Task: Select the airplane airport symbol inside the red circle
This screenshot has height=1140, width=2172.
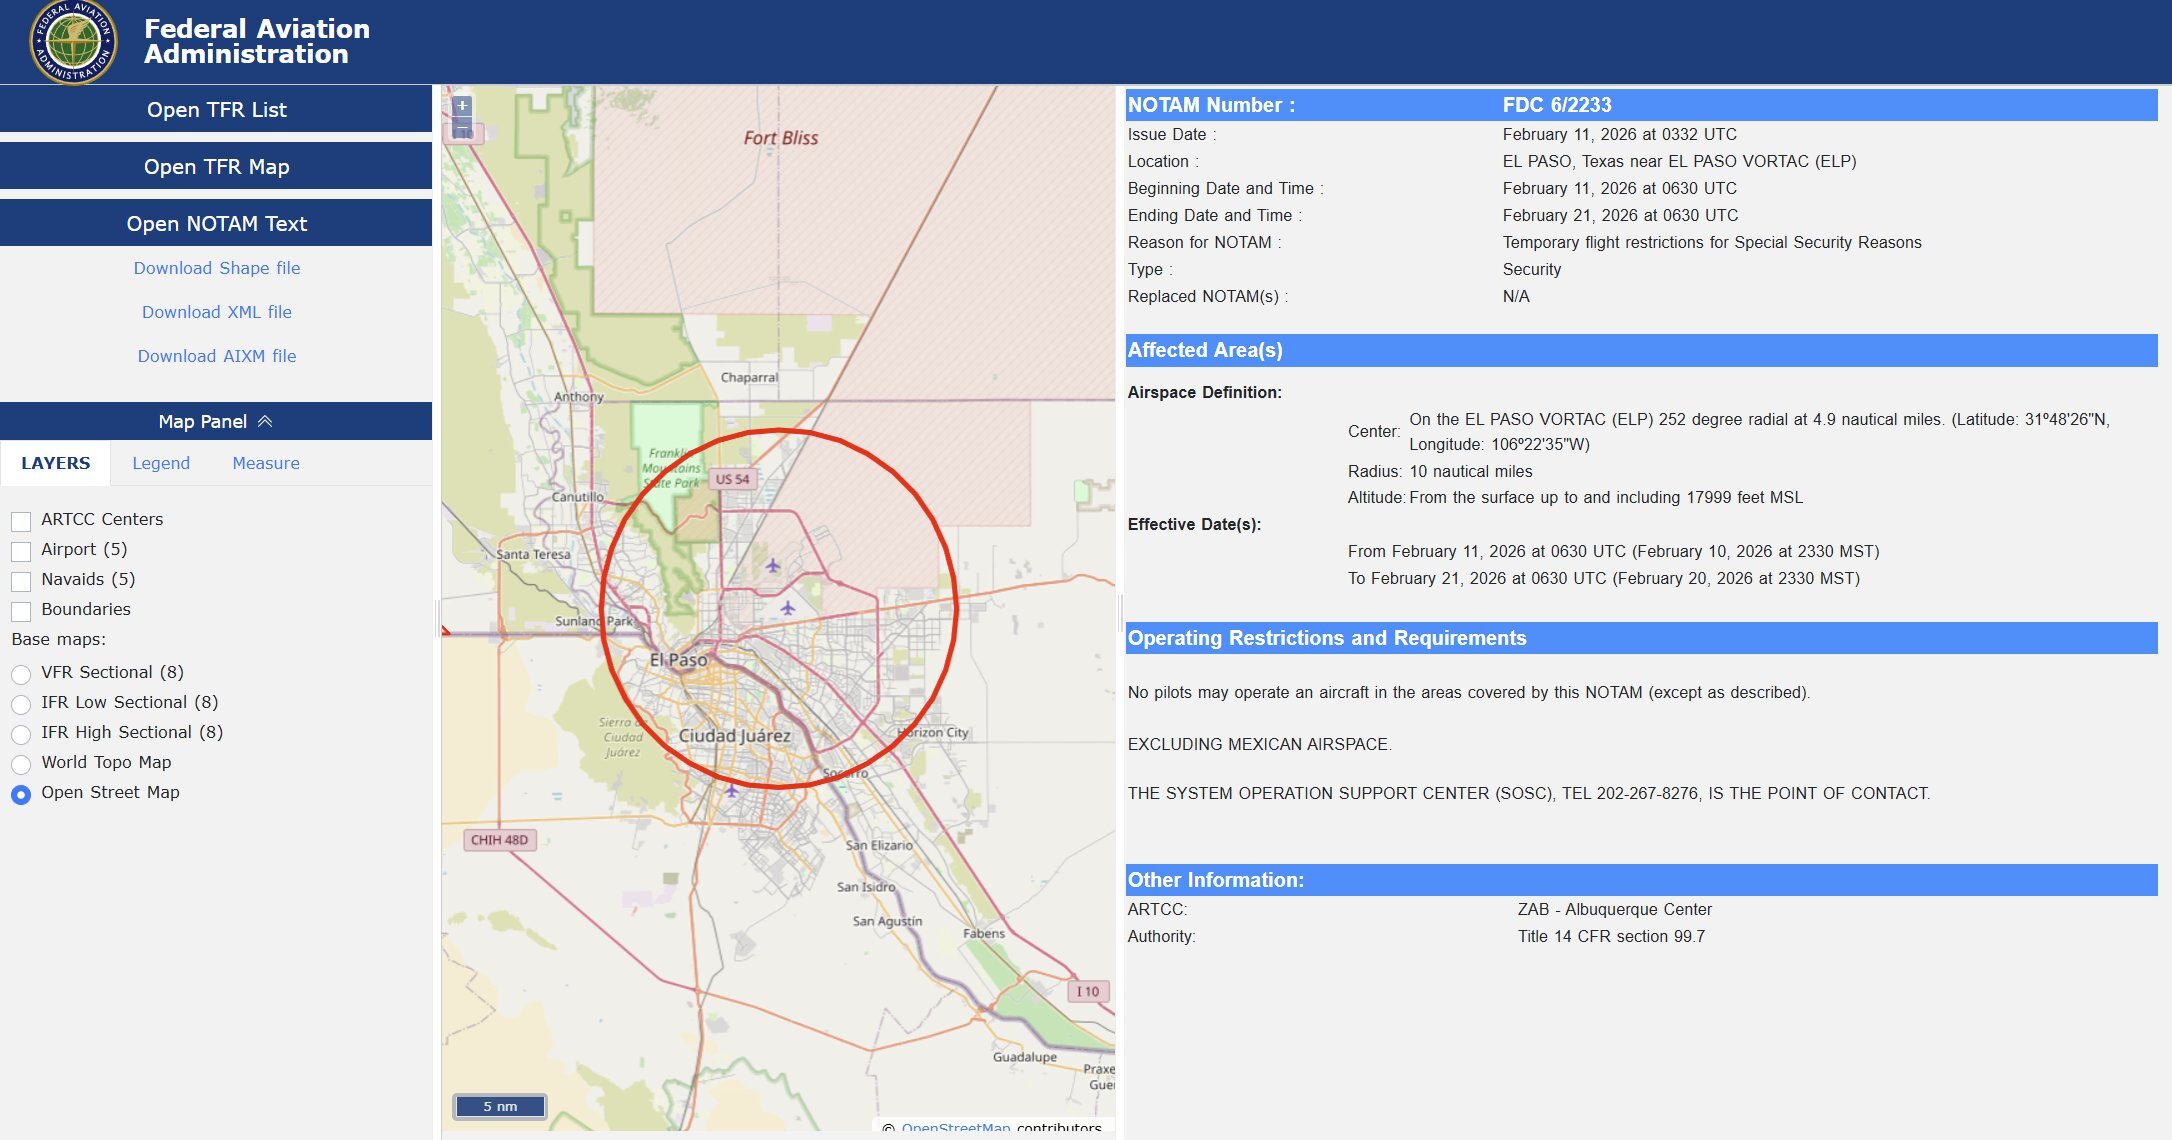Action: point(773,566)
